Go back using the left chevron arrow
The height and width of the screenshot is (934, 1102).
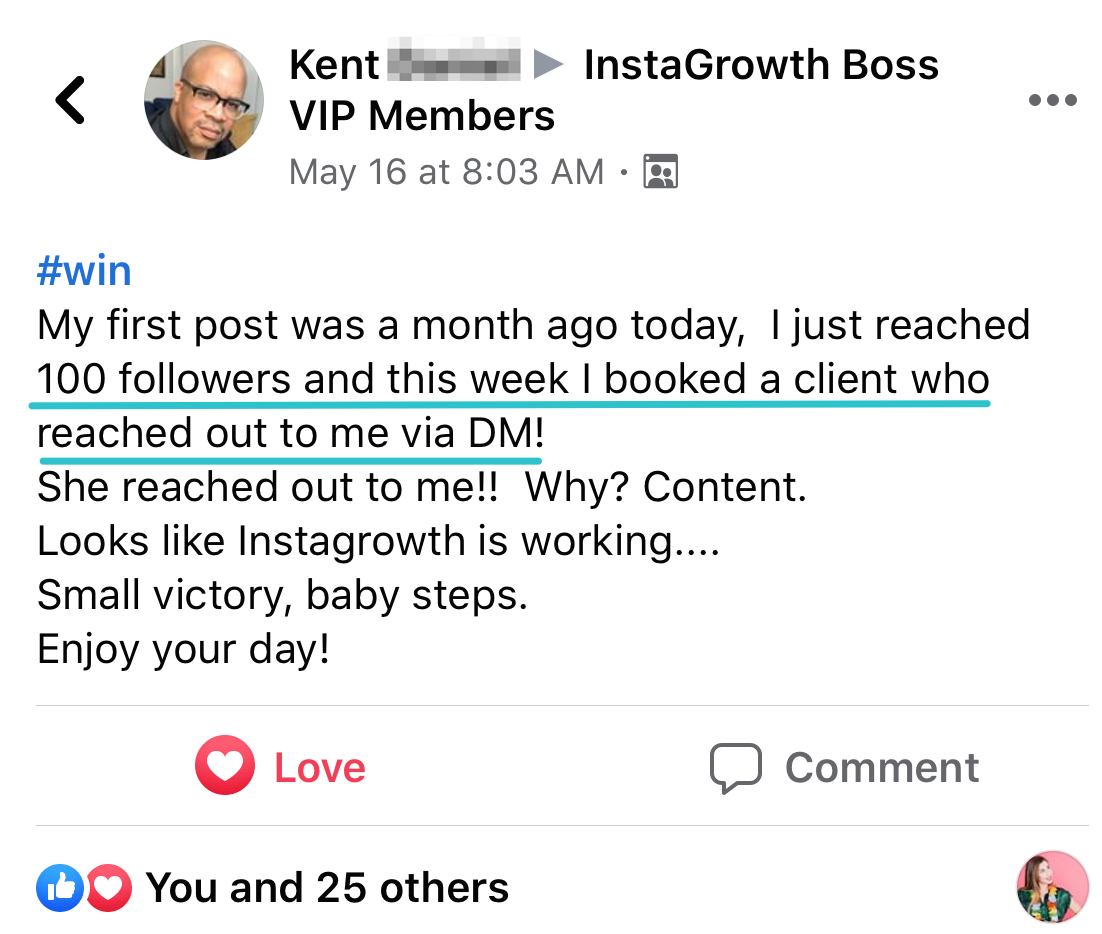(71, 100)
